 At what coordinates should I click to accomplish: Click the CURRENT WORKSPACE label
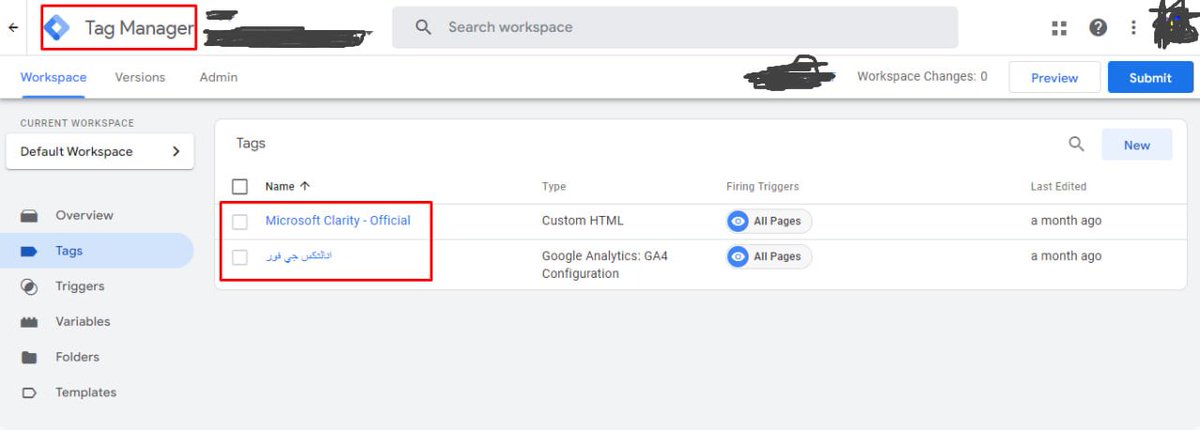pos(77,123)
